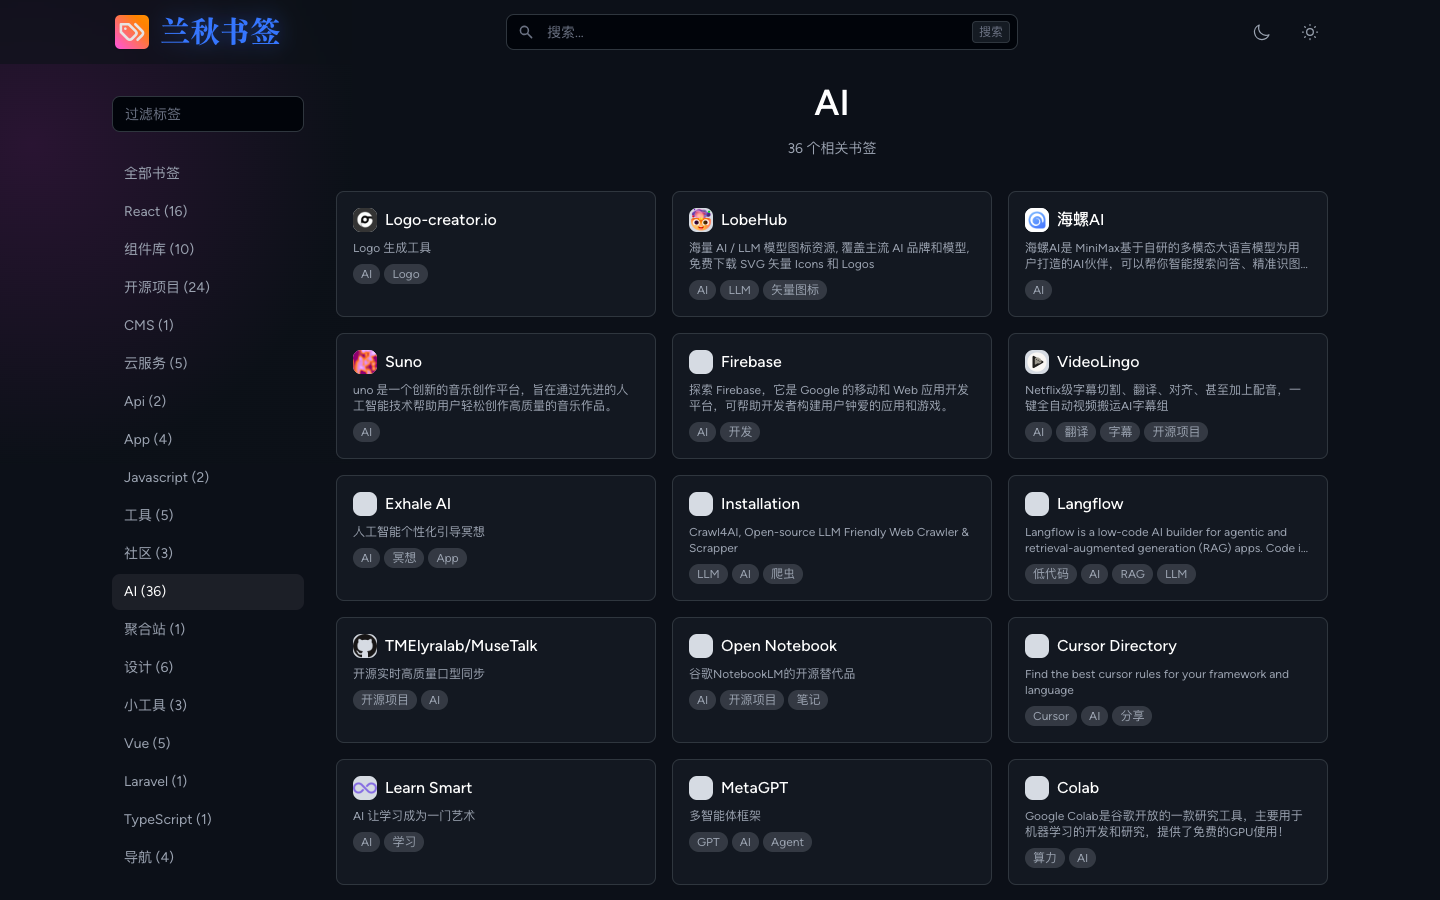Image resolution: width=1440 pixels, height=900 pixels.
Task: Click the 兰秋书签 logo icon
Action: click(x=132, y=32)
